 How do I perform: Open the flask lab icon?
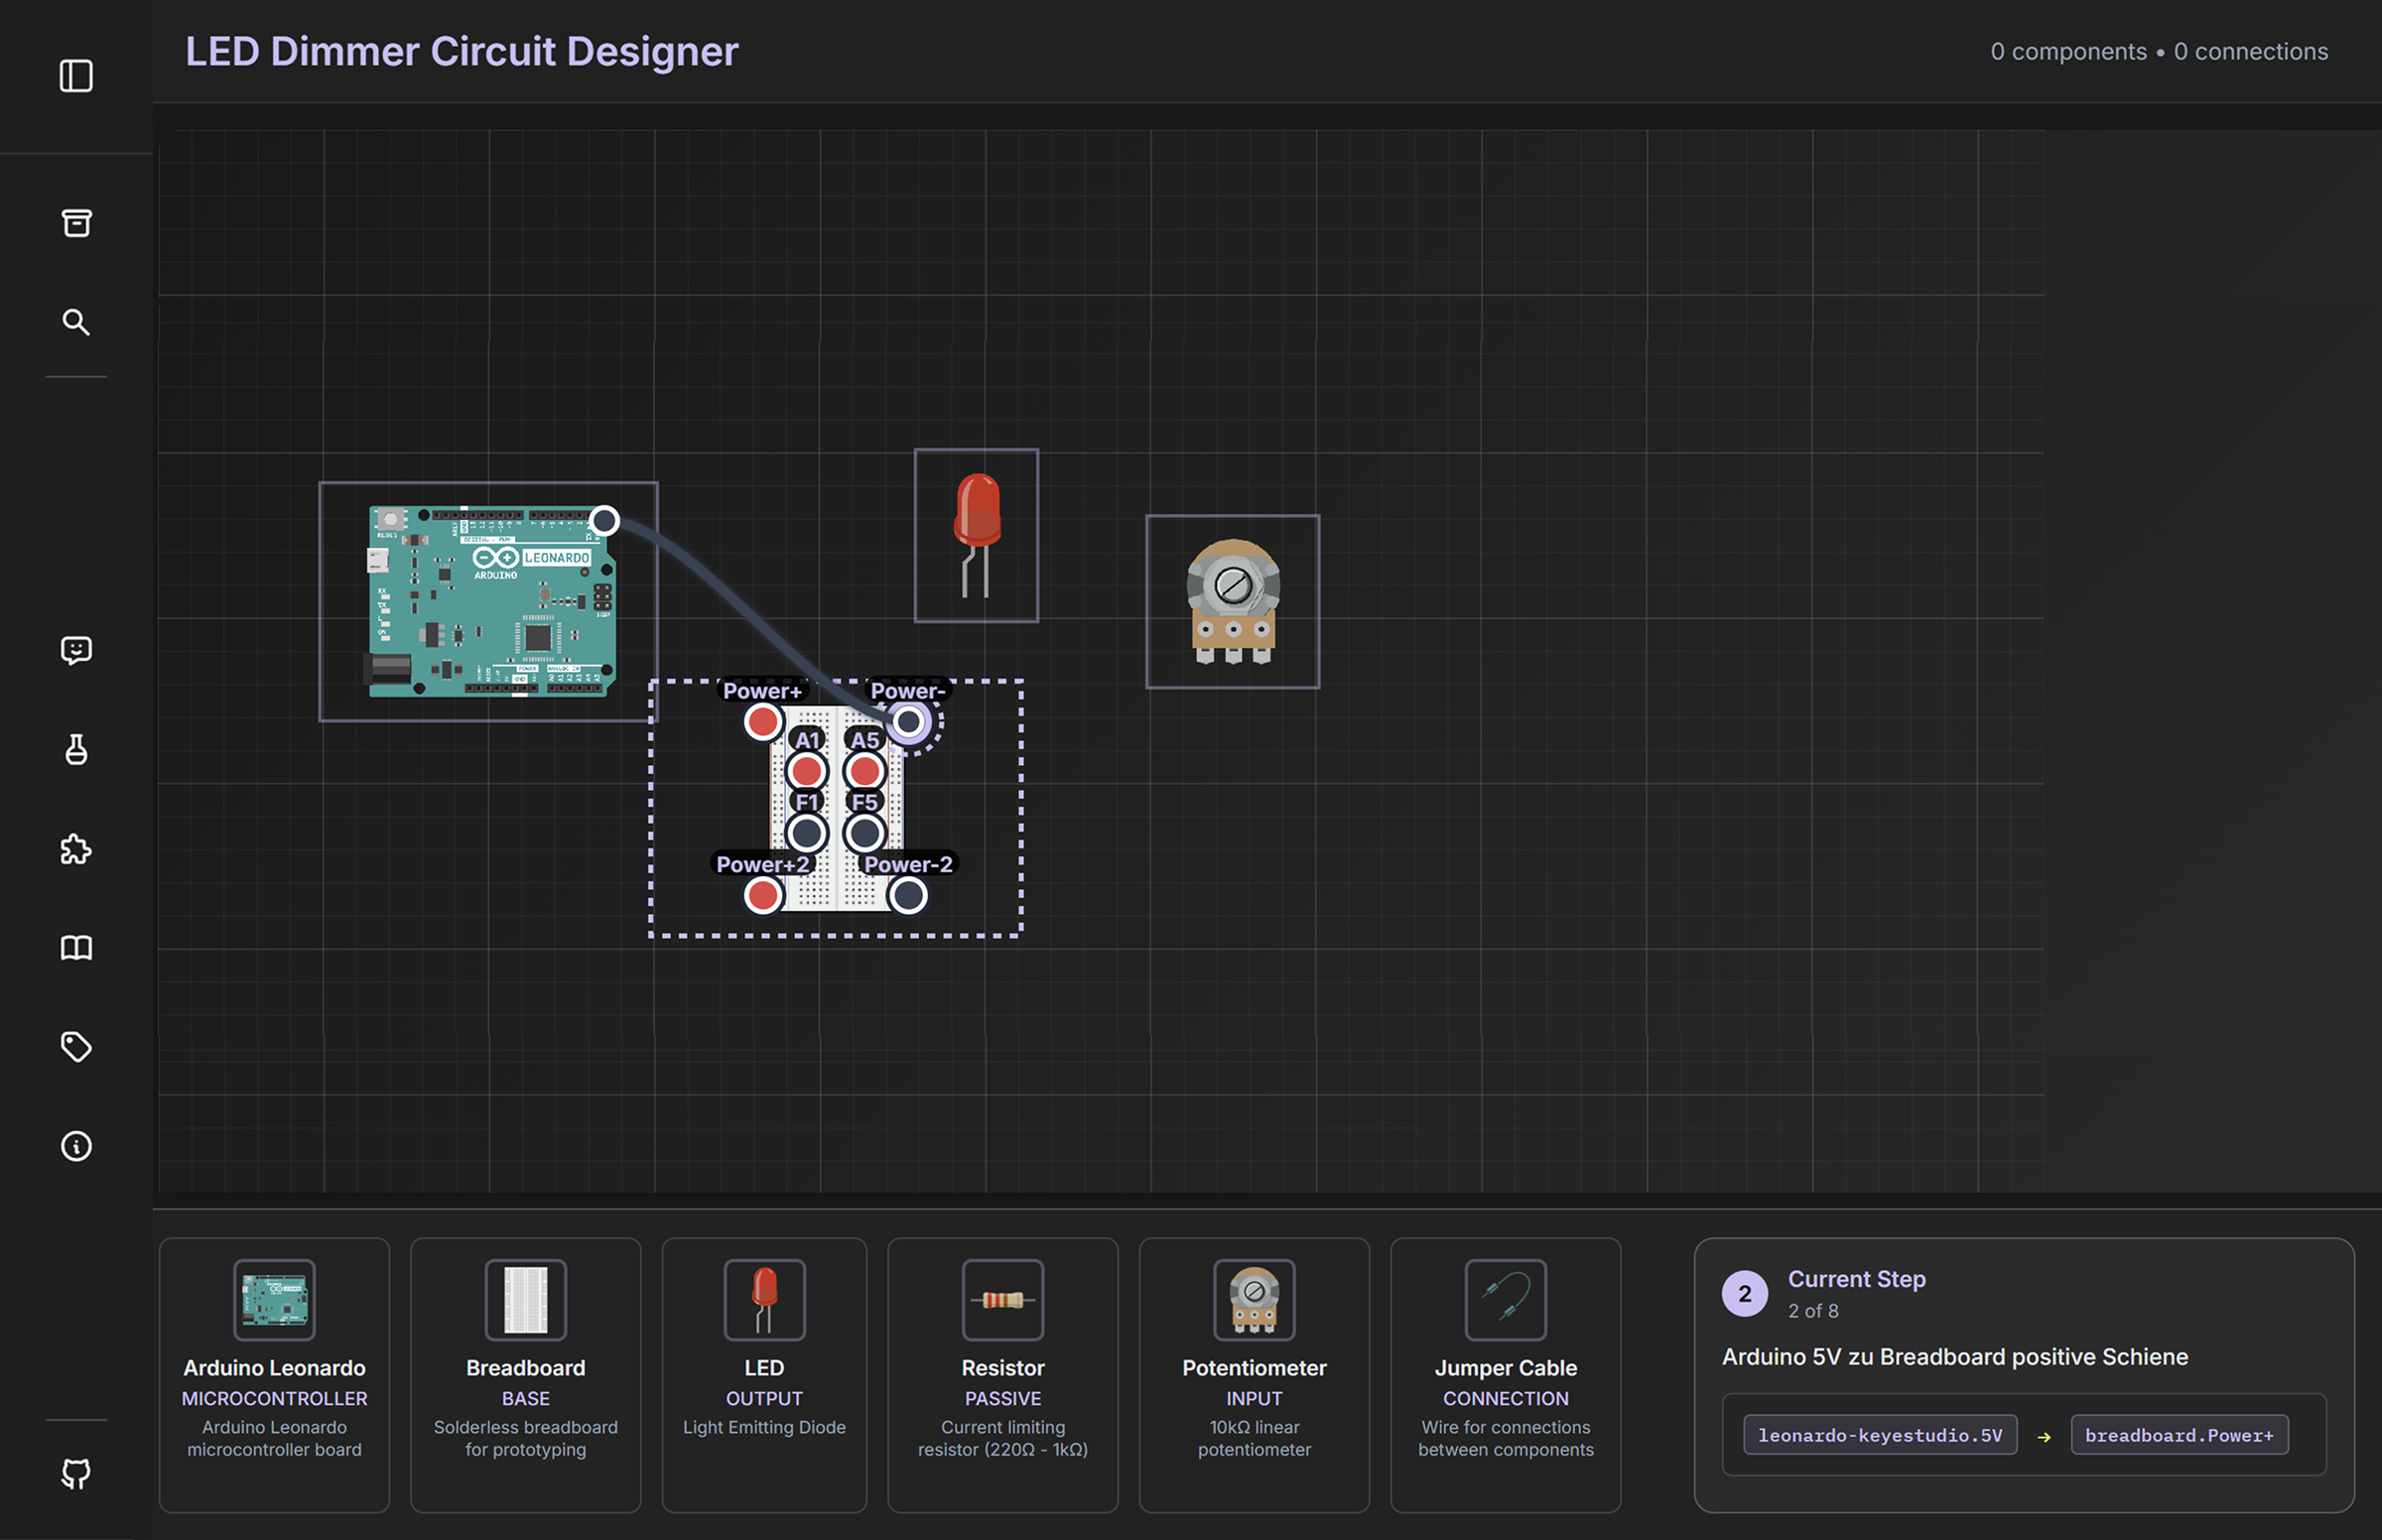pyautogui.click(x=76, y=750)
